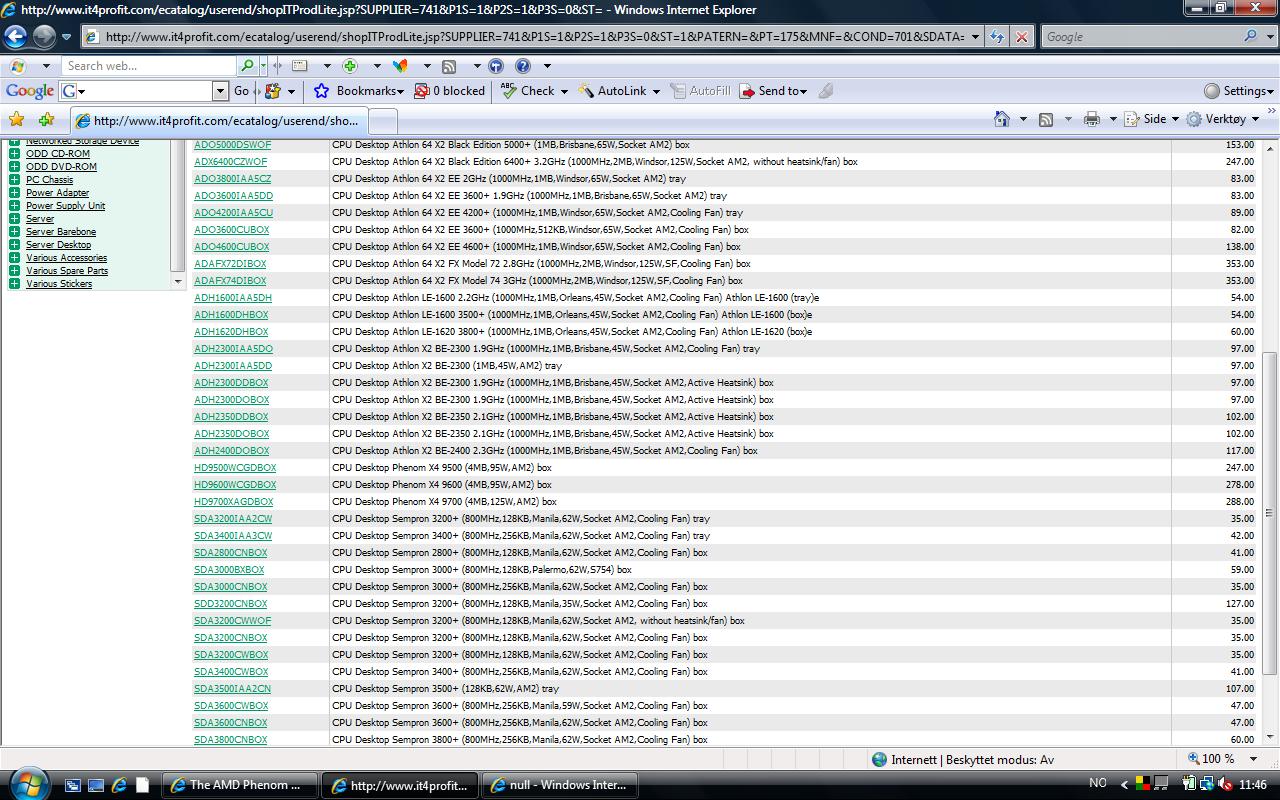Go back with the Back arrow button

pyautogui.click(x=15, y=37)
